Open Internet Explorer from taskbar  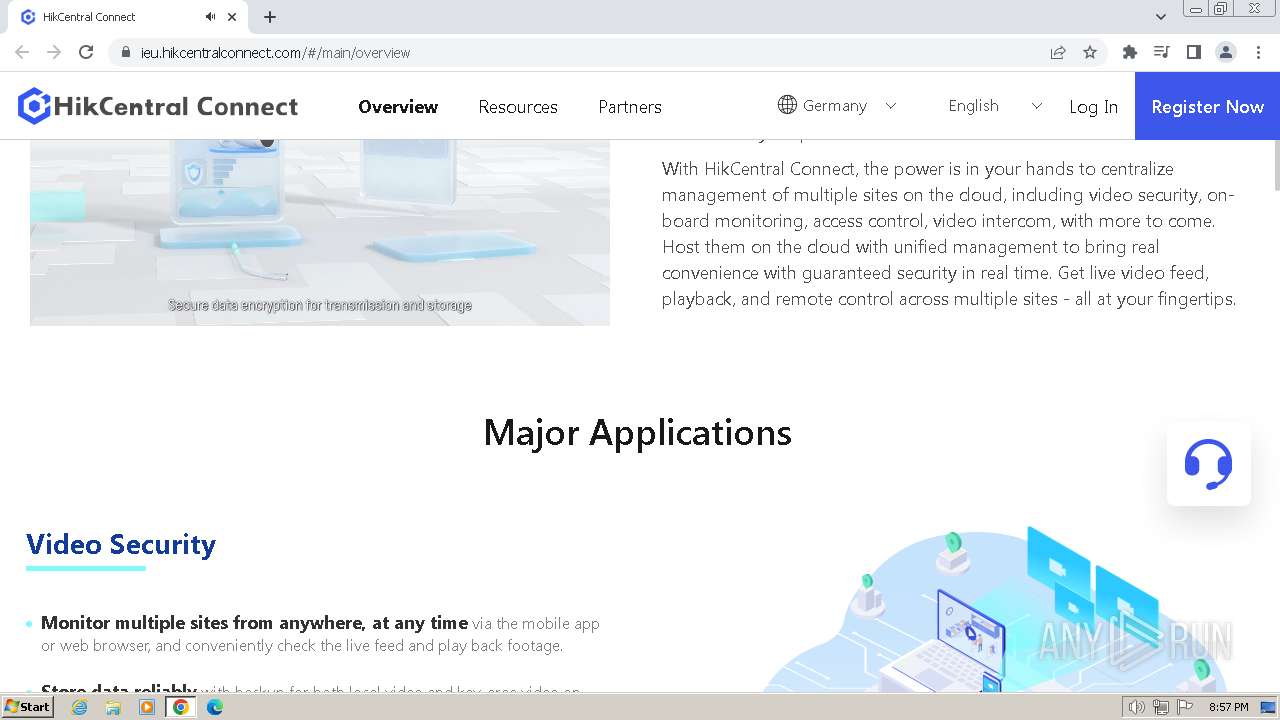click(79, 706)
